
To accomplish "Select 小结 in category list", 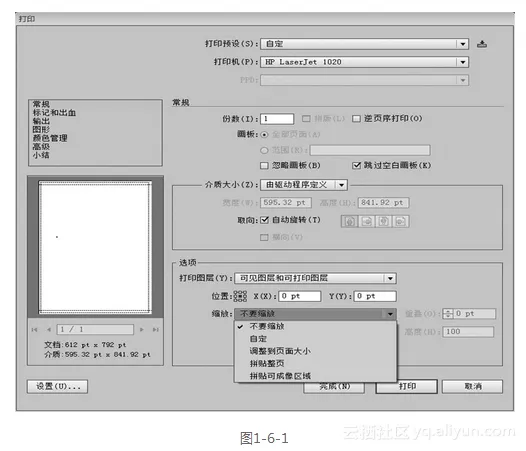I will point(41,155).
